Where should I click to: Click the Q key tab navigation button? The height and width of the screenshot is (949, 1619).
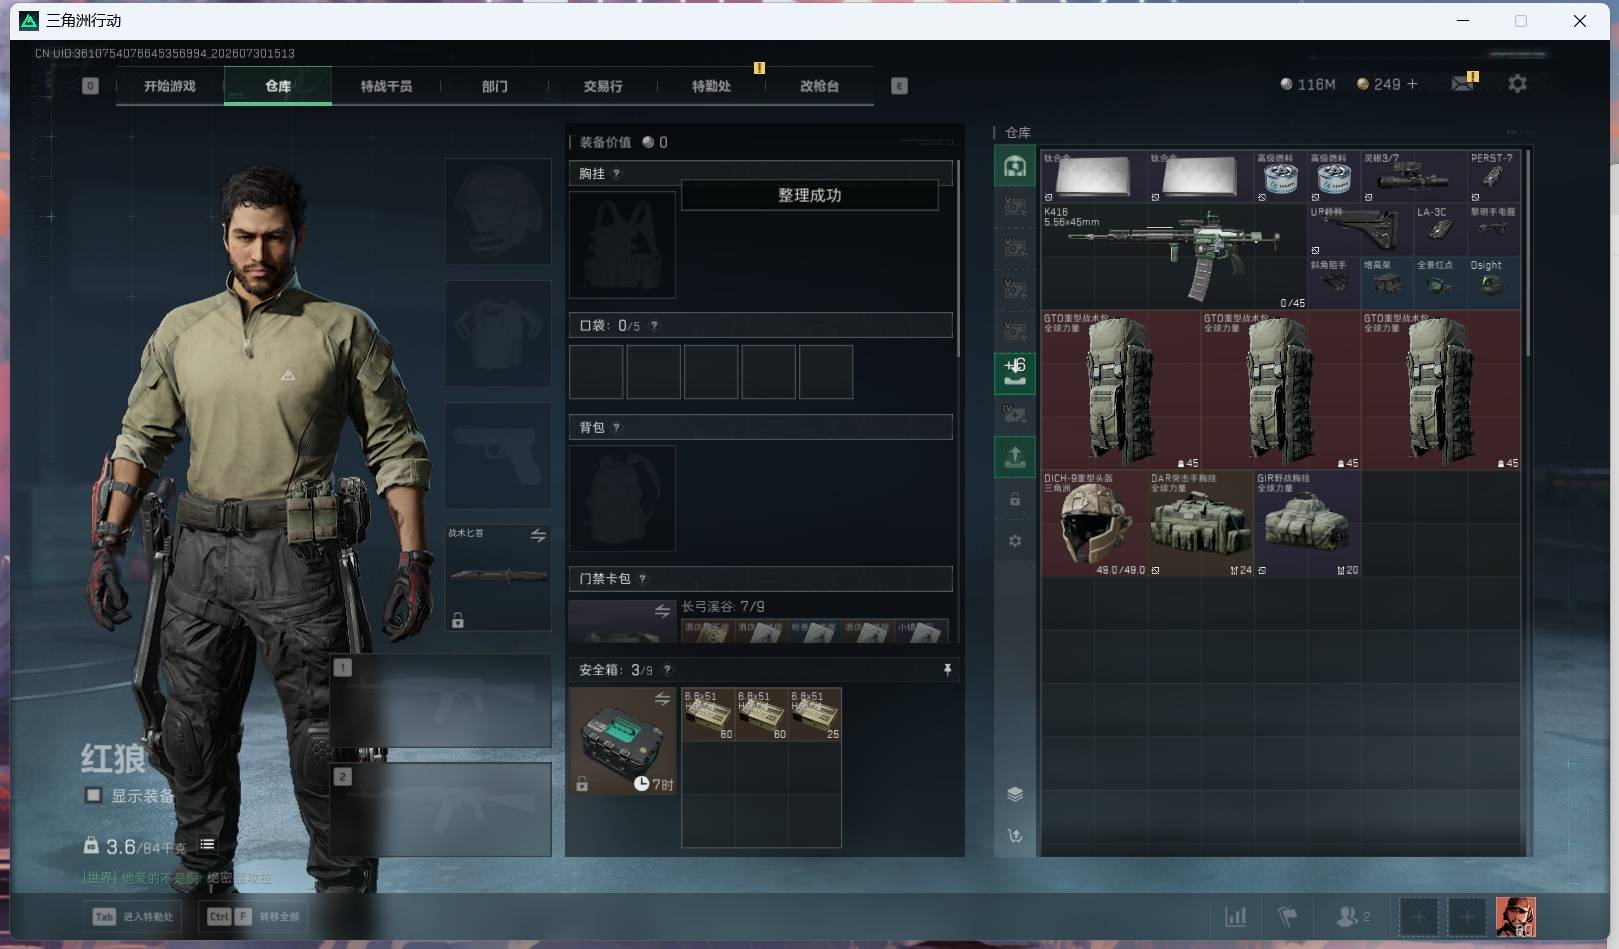tap(90, 86)
